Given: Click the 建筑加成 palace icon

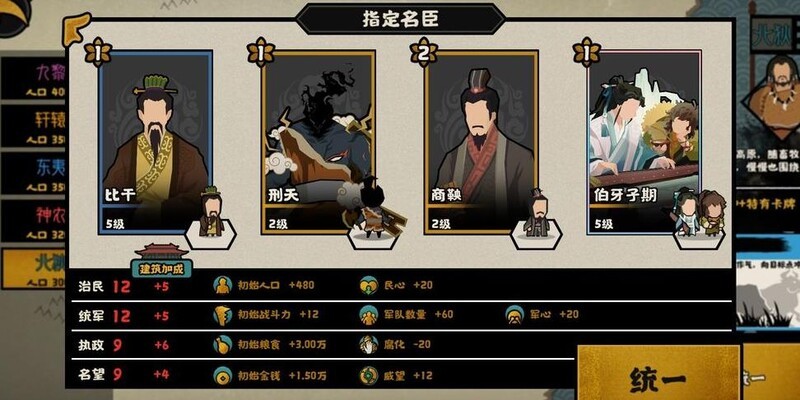Looking at the screenshot, I should point(162,260).
